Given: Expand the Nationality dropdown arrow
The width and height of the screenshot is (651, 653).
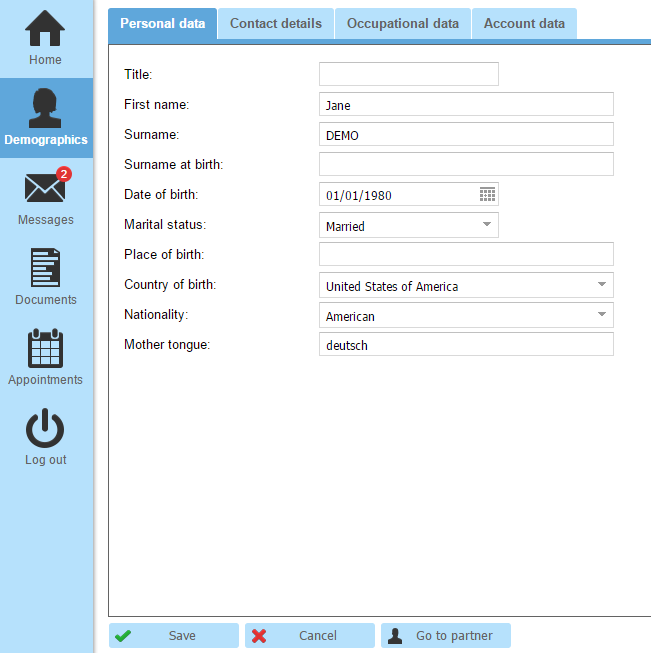Looking at the screenshot, I should point(601,314).
